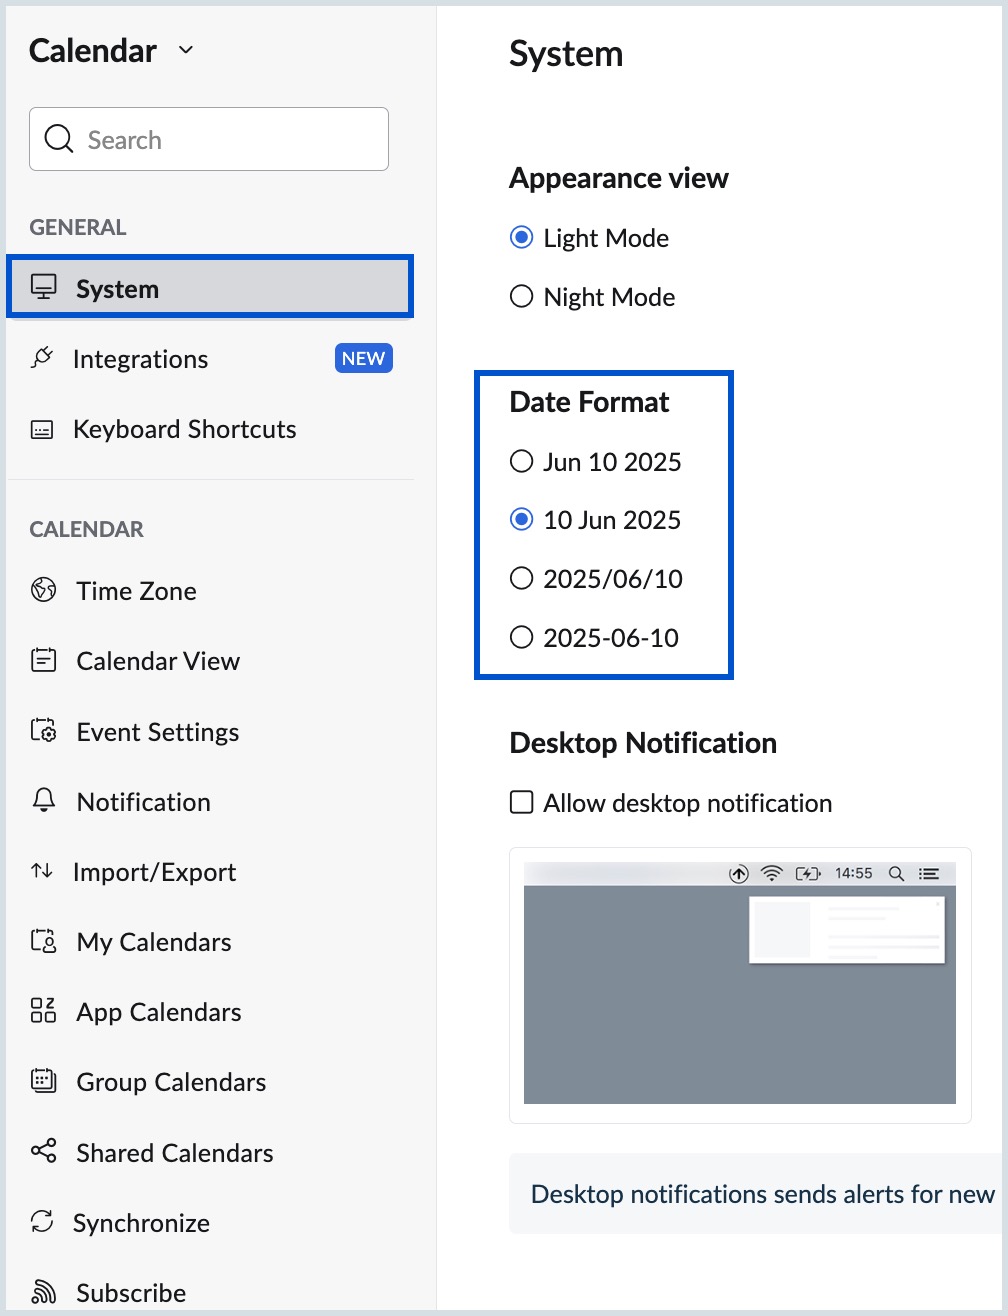Click the System monitor icon in sidebar
Viewport: 1008px width, 1316px height.
pyautogui.click(x=42, y=288)
